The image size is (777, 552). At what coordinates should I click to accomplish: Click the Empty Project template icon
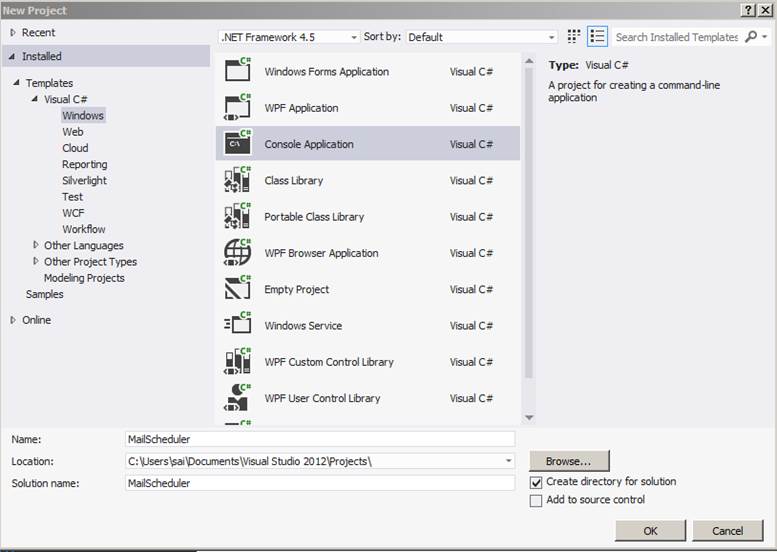pyautogui.click(x=238, y=288)
